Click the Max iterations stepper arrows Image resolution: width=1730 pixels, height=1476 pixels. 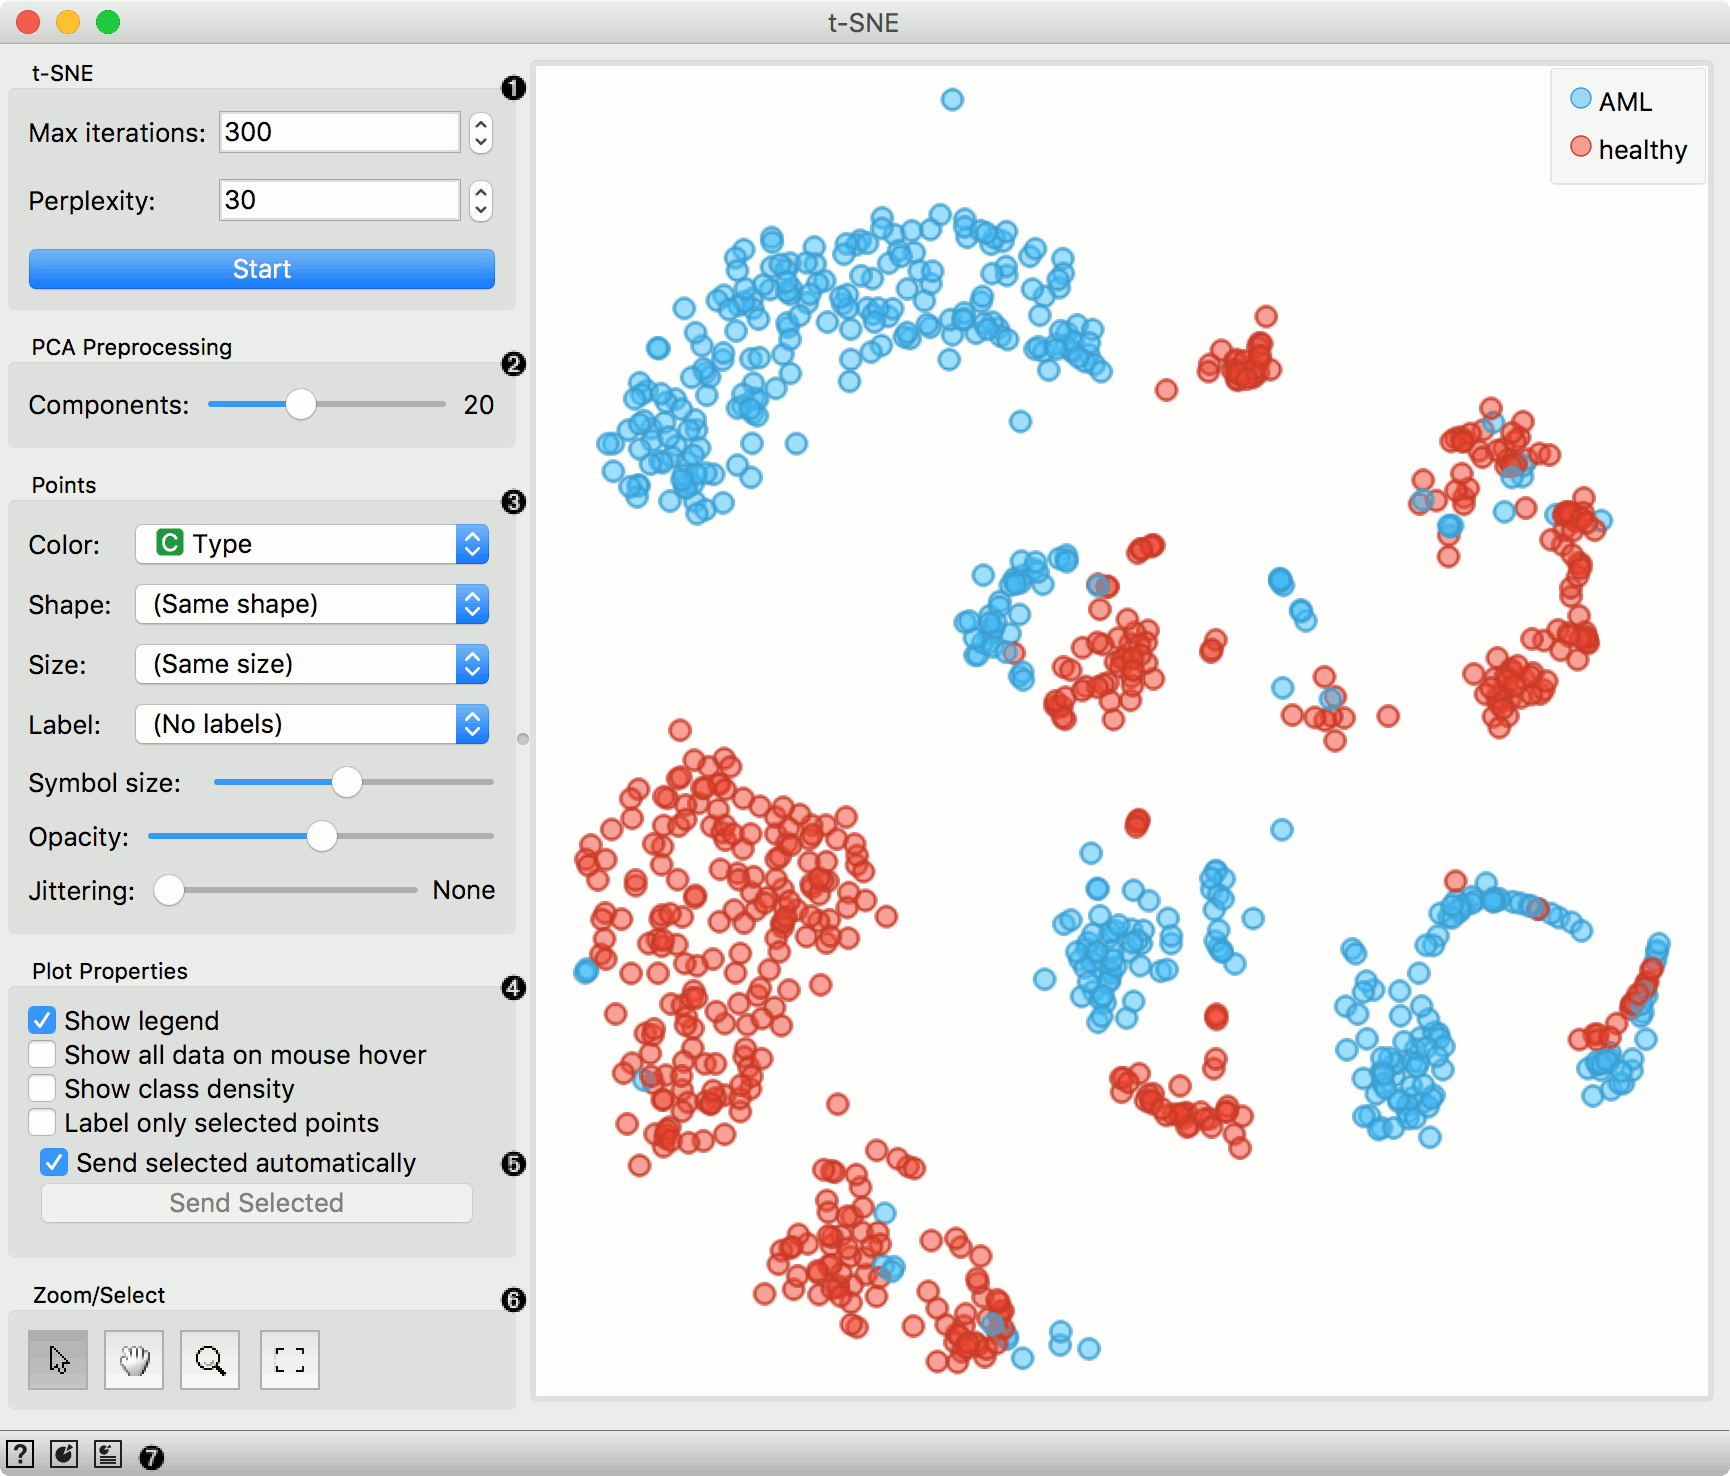point(481,132)
